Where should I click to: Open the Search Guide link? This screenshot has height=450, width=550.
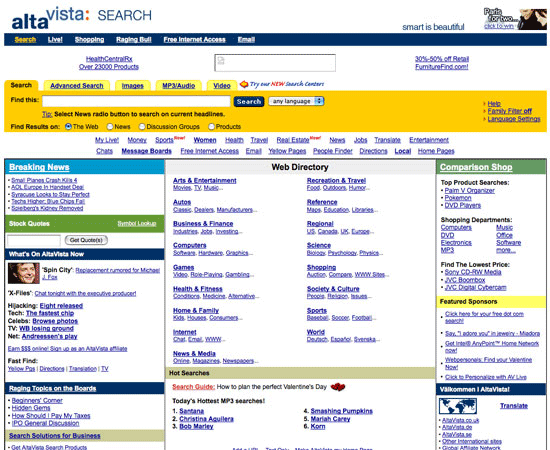[193, 387]
